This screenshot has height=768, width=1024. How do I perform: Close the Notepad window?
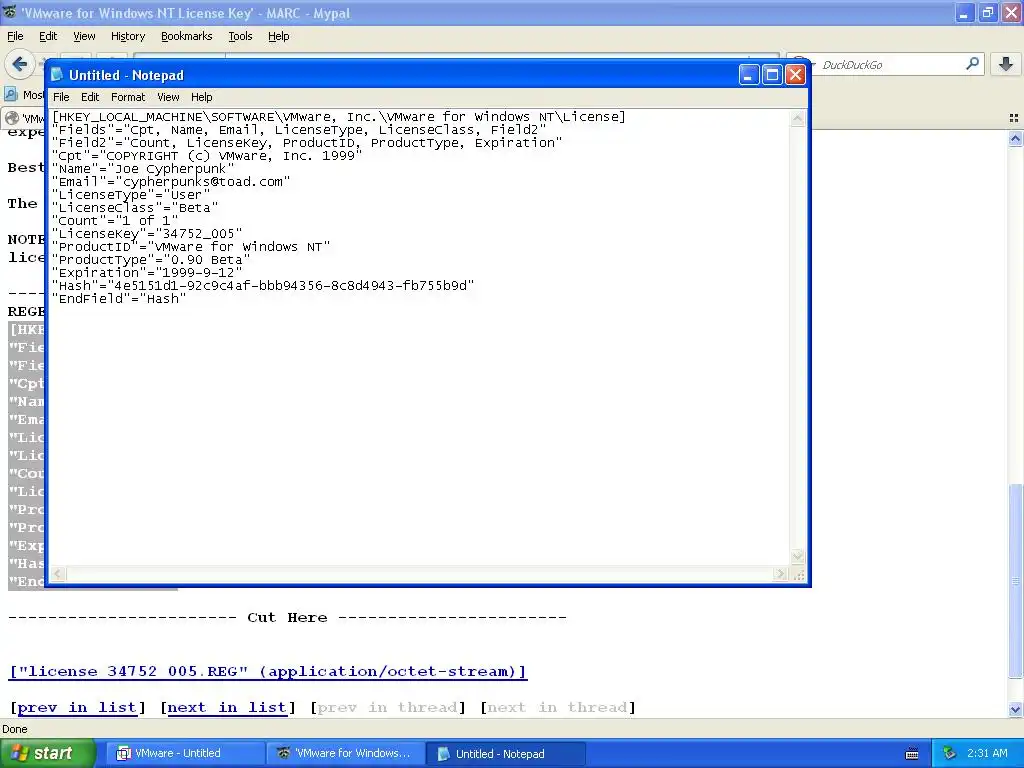(x=795, y=75)
